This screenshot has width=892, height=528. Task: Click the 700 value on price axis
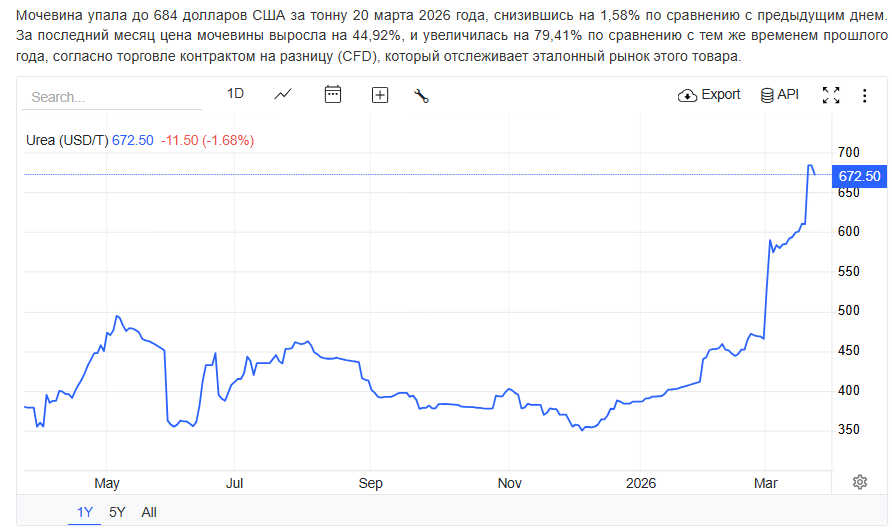click(x=849, y=152)
